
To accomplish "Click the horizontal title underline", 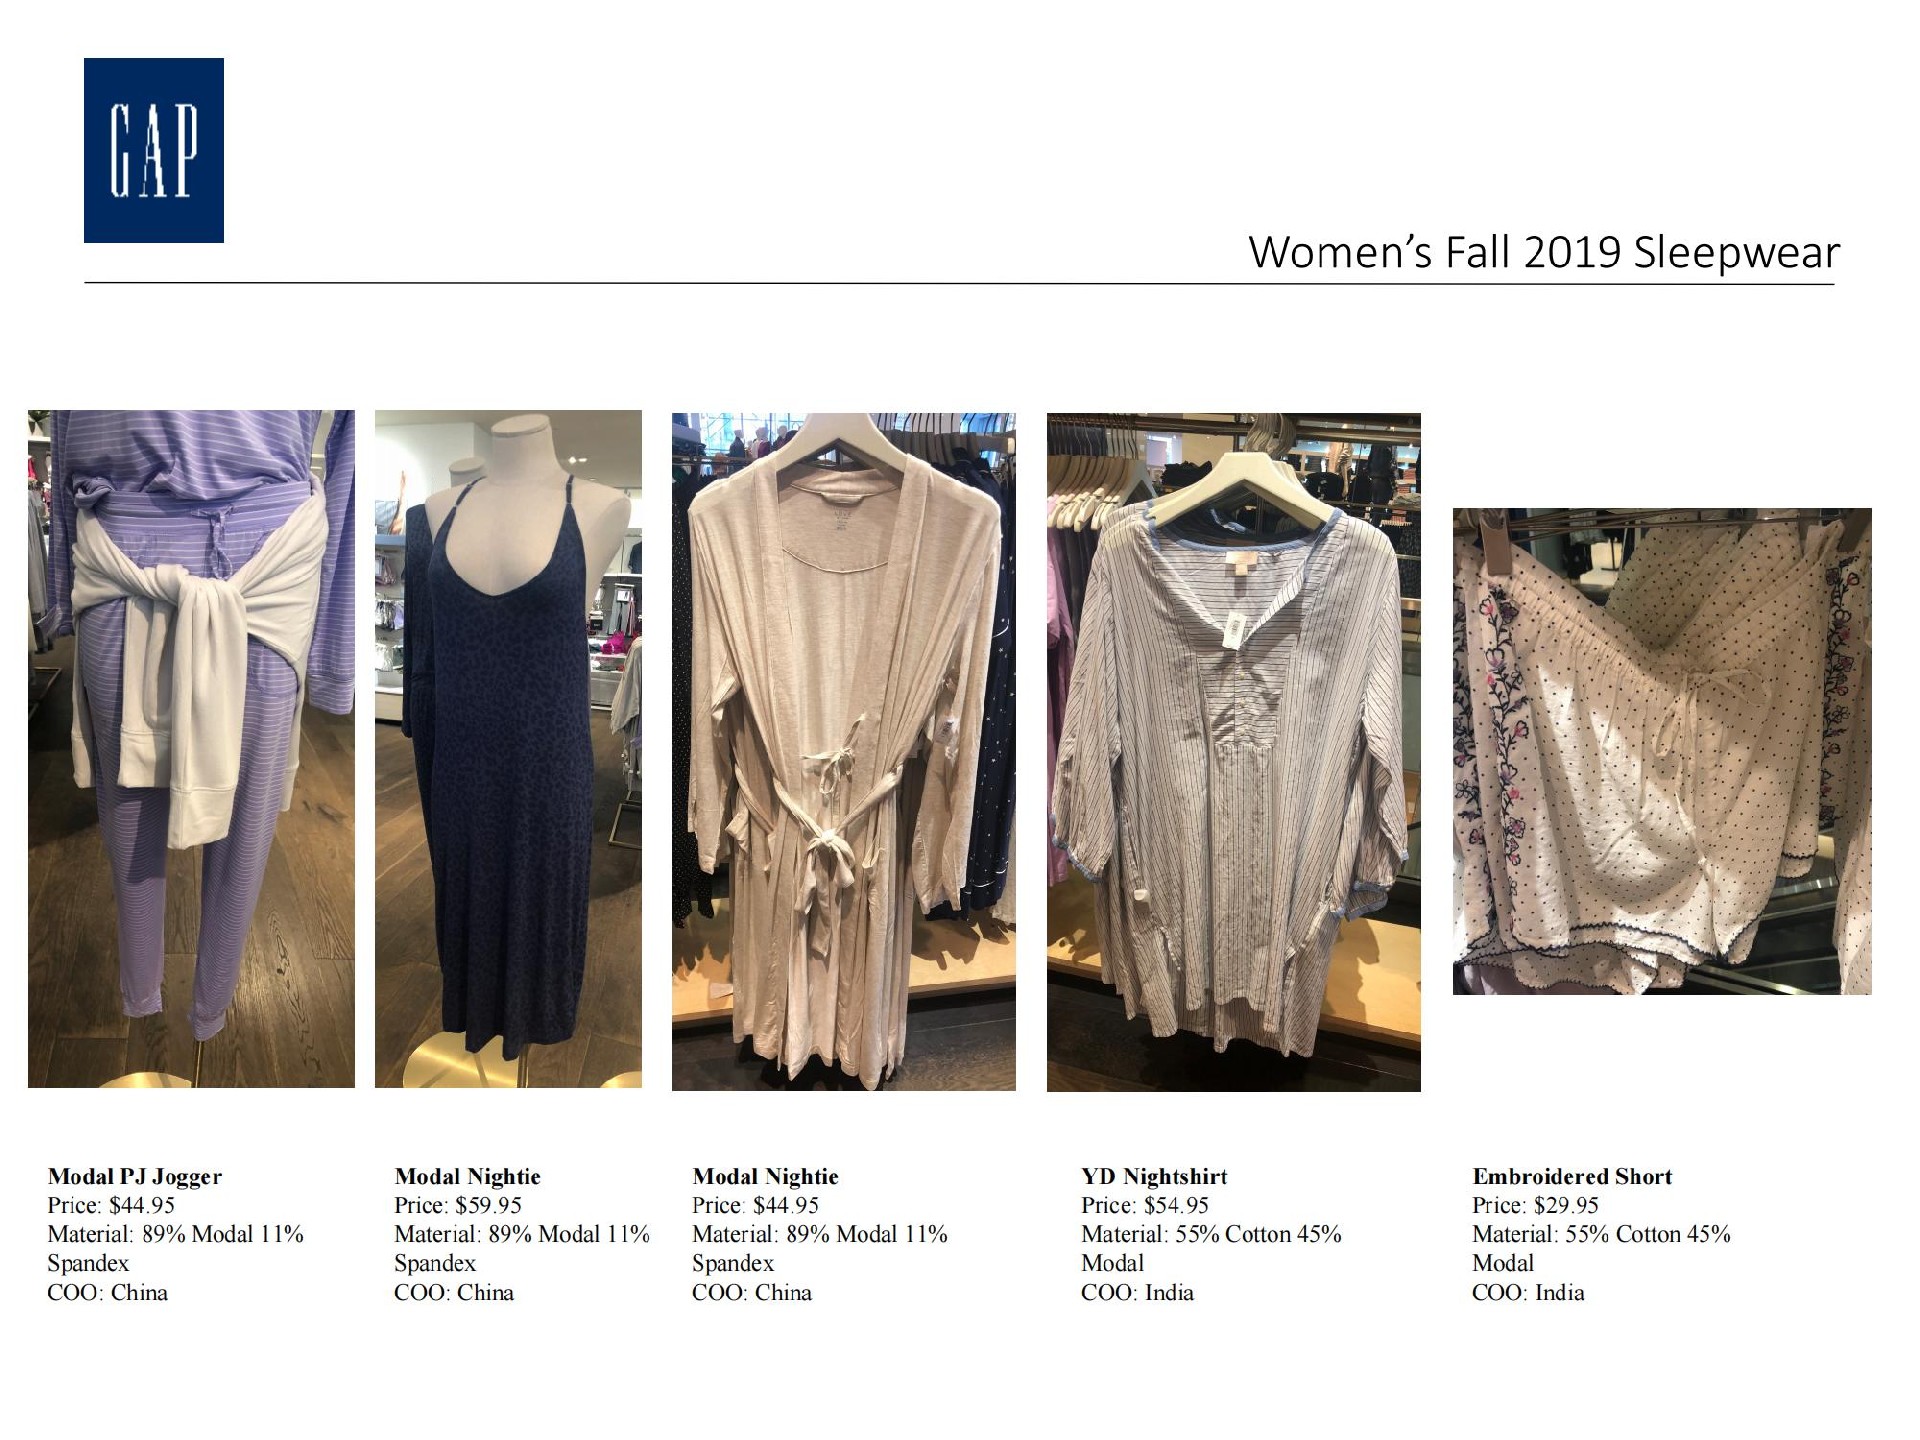I will 959,284.
